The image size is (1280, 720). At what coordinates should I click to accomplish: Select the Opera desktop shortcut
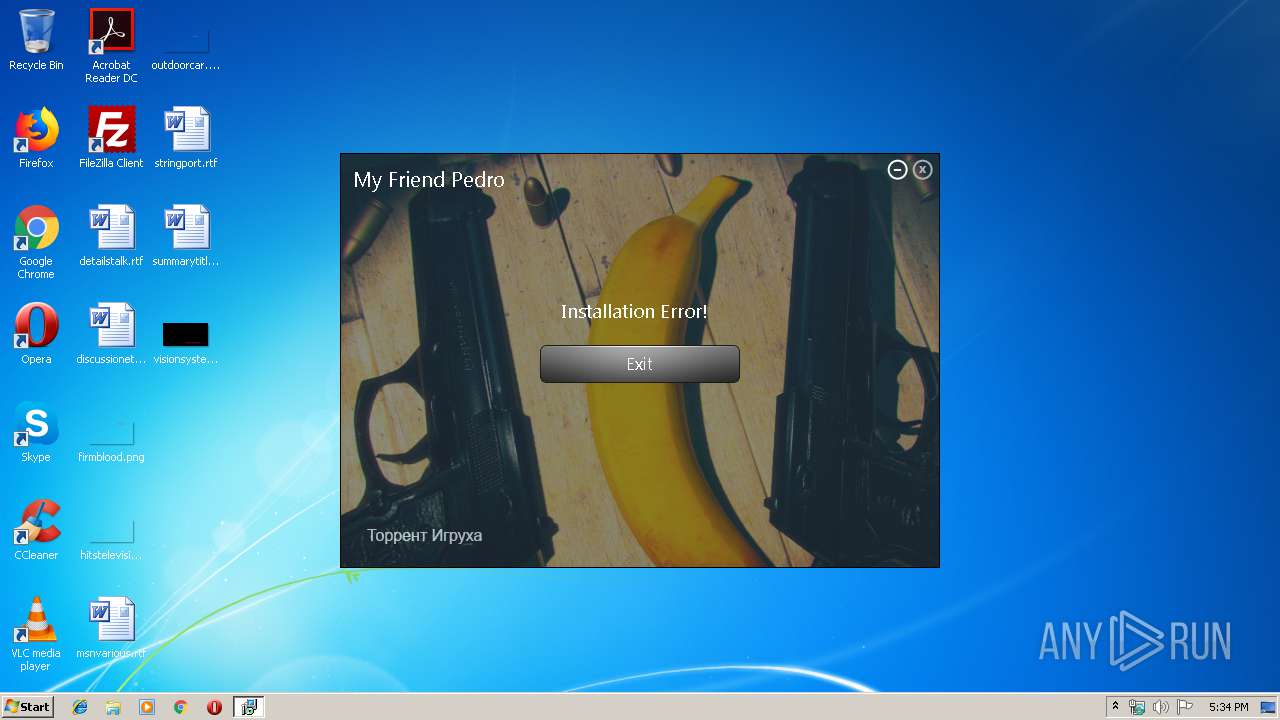tap(36, 334)
